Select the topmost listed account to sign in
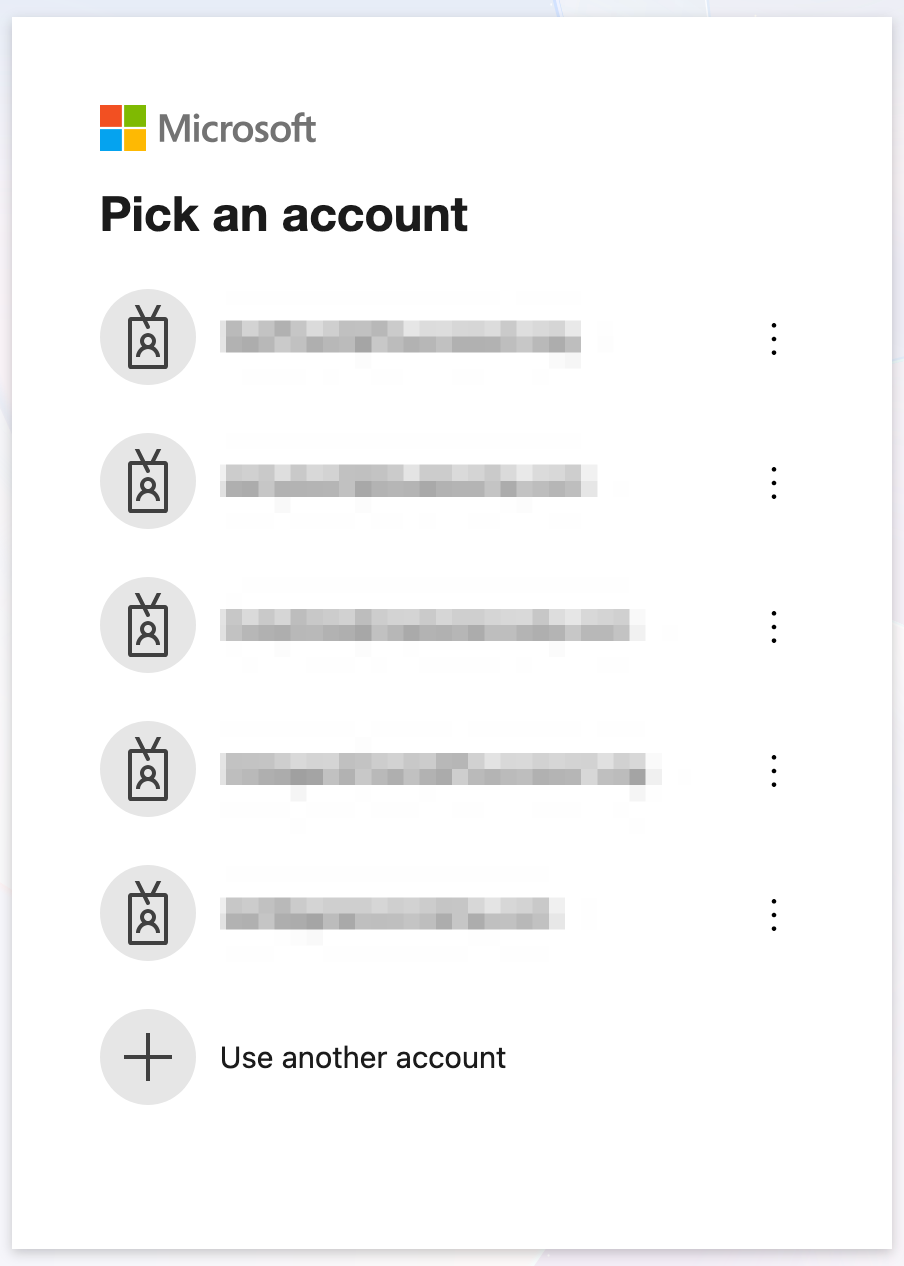Image resolution: width=904 pixels, height=1266 pixels. point(400,337)
